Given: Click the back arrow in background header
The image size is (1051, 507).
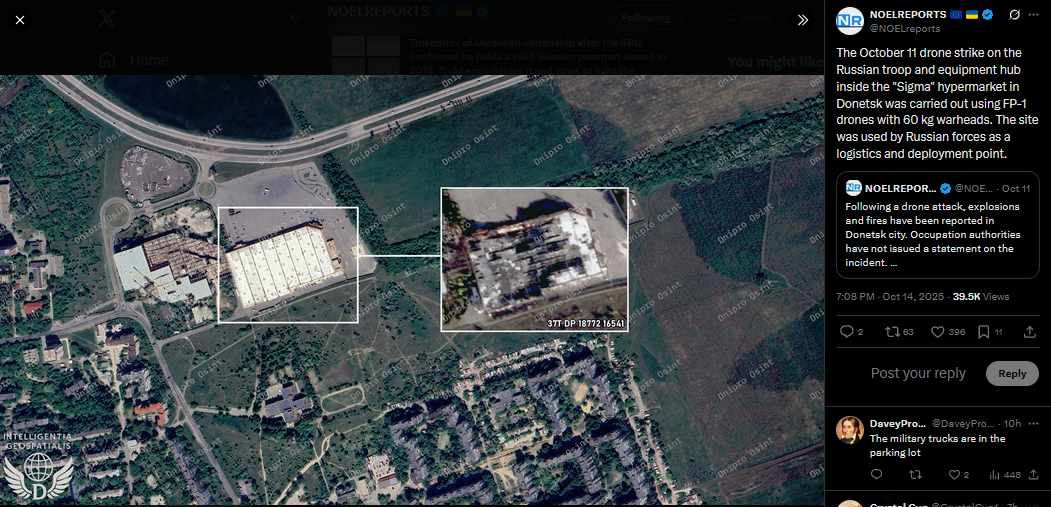Looking at the screenshot, I should pyautogui.click(x=295, y=18).
